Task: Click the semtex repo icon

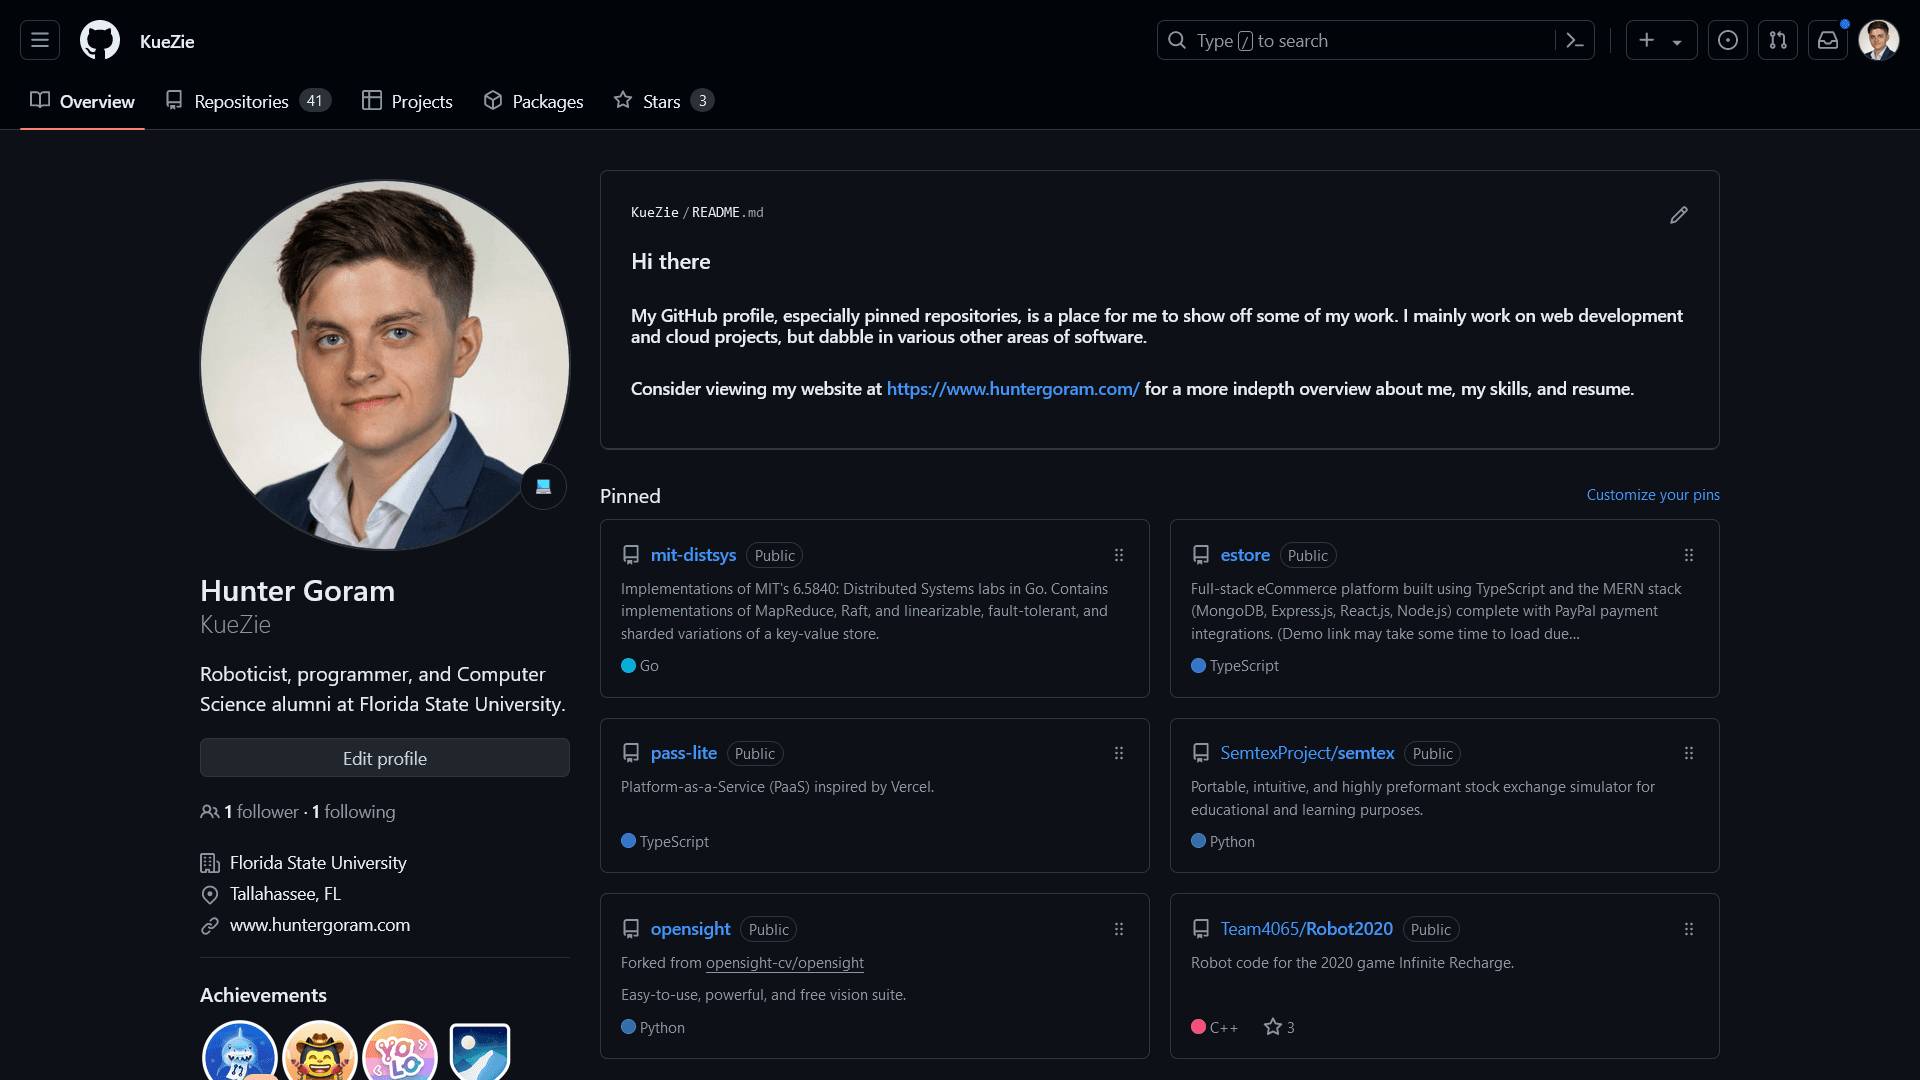Action: coord(1201,753)
